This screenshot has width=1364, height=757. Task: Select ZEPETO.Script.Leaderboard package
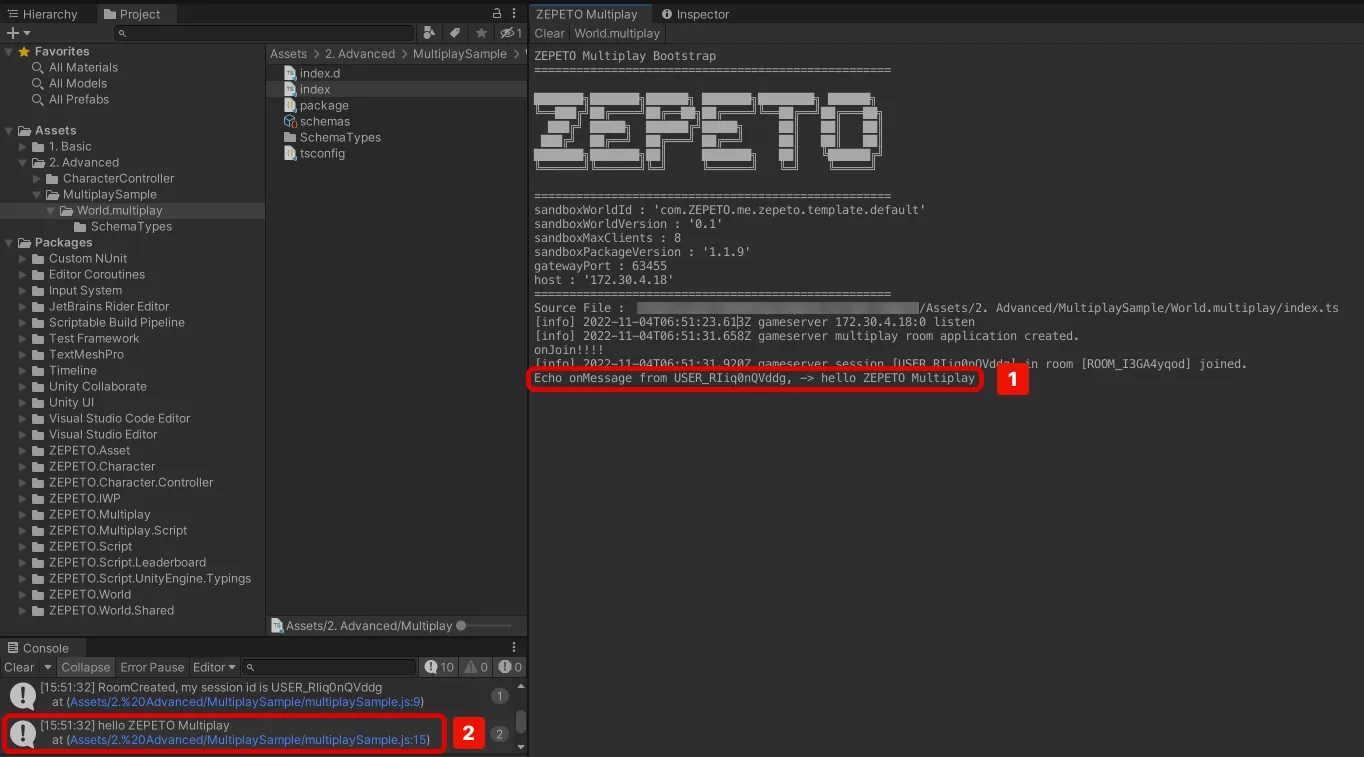[x=132, y=562]
